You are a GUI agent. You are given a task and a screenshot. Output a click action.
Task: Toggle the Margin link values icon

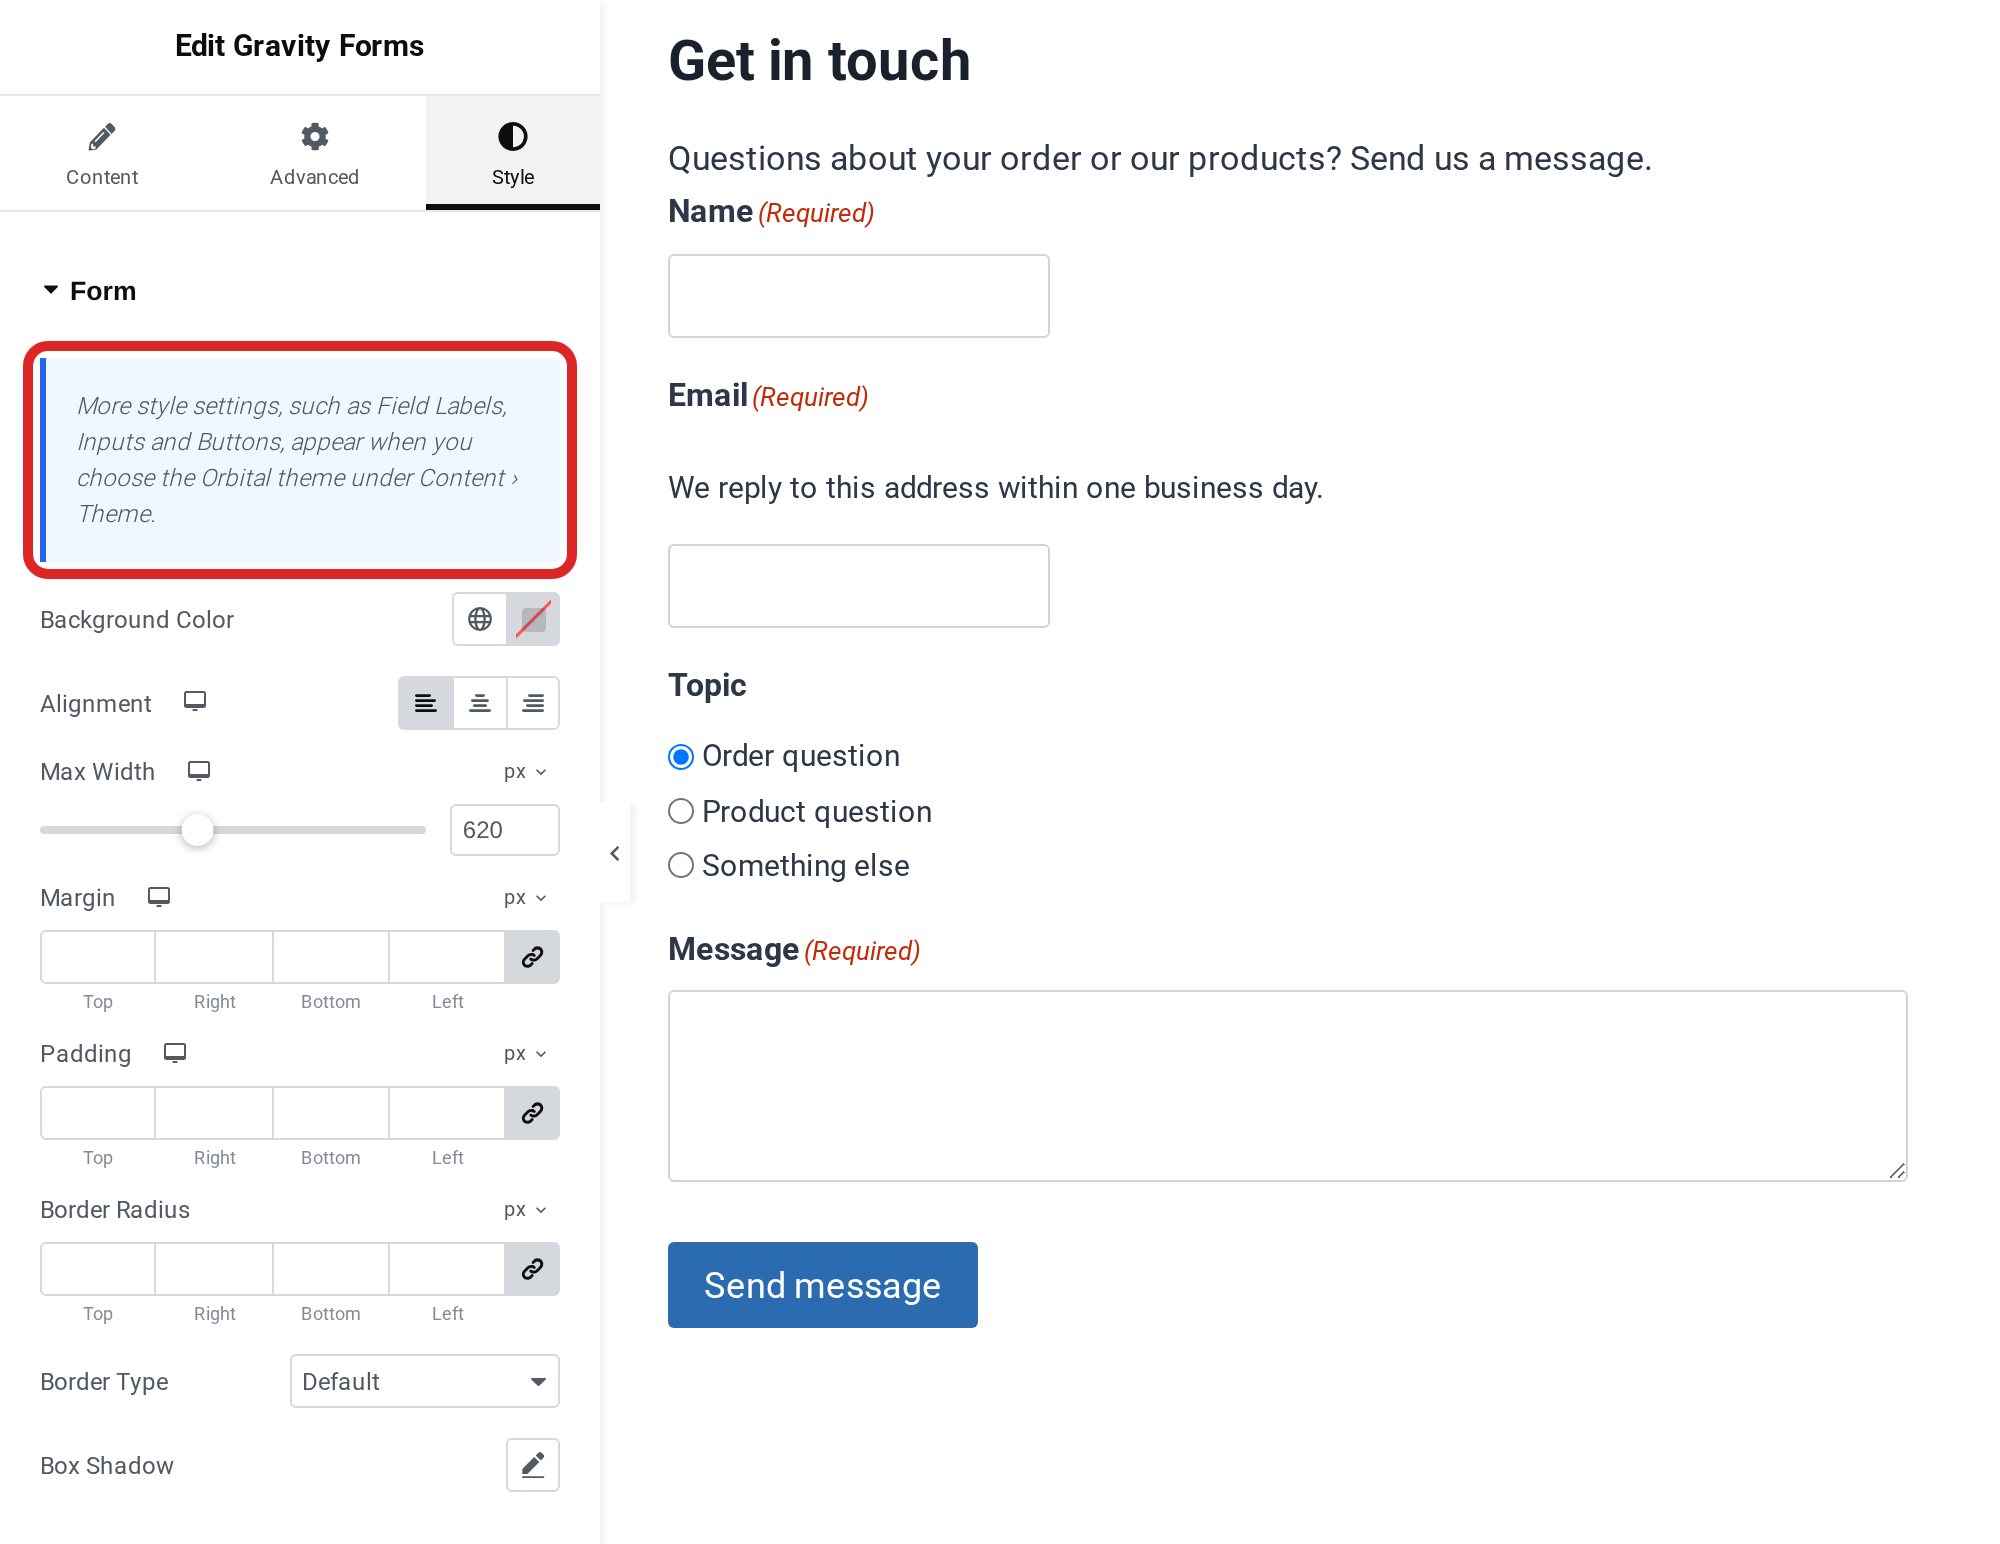[532, 957]
